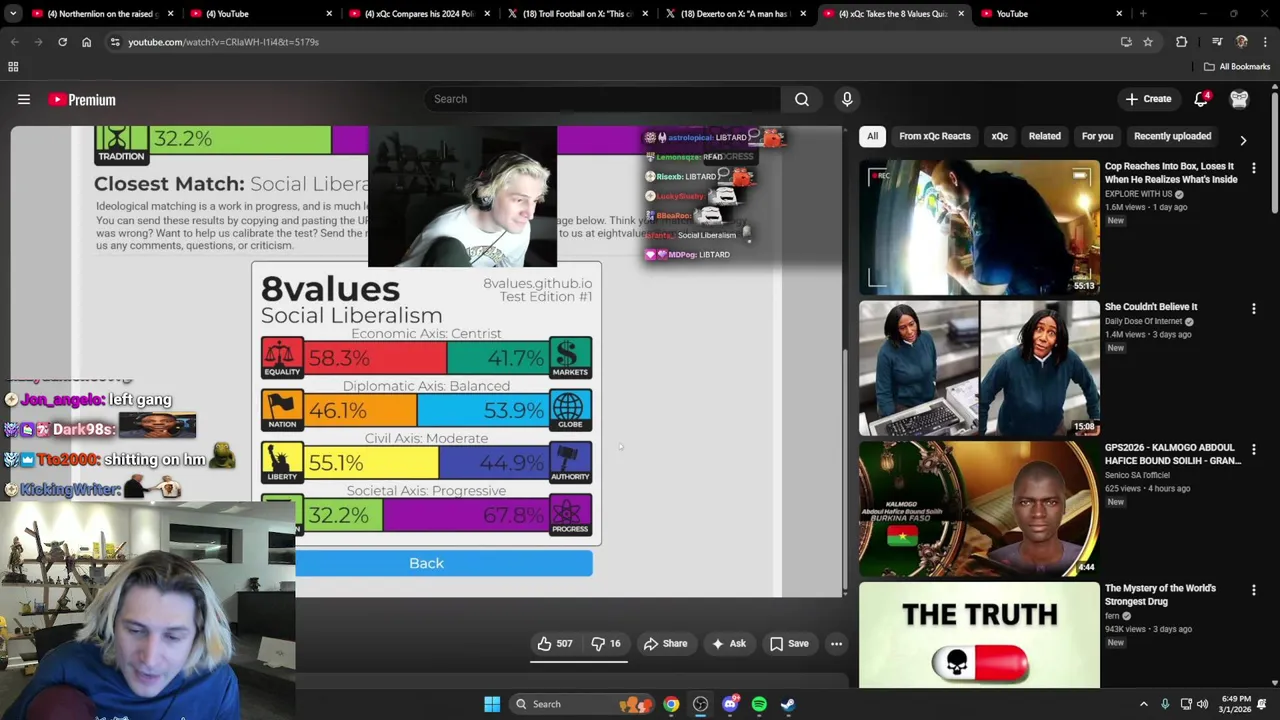
Task: Open All Bookmarks folder
Action: pos(1237,67)
